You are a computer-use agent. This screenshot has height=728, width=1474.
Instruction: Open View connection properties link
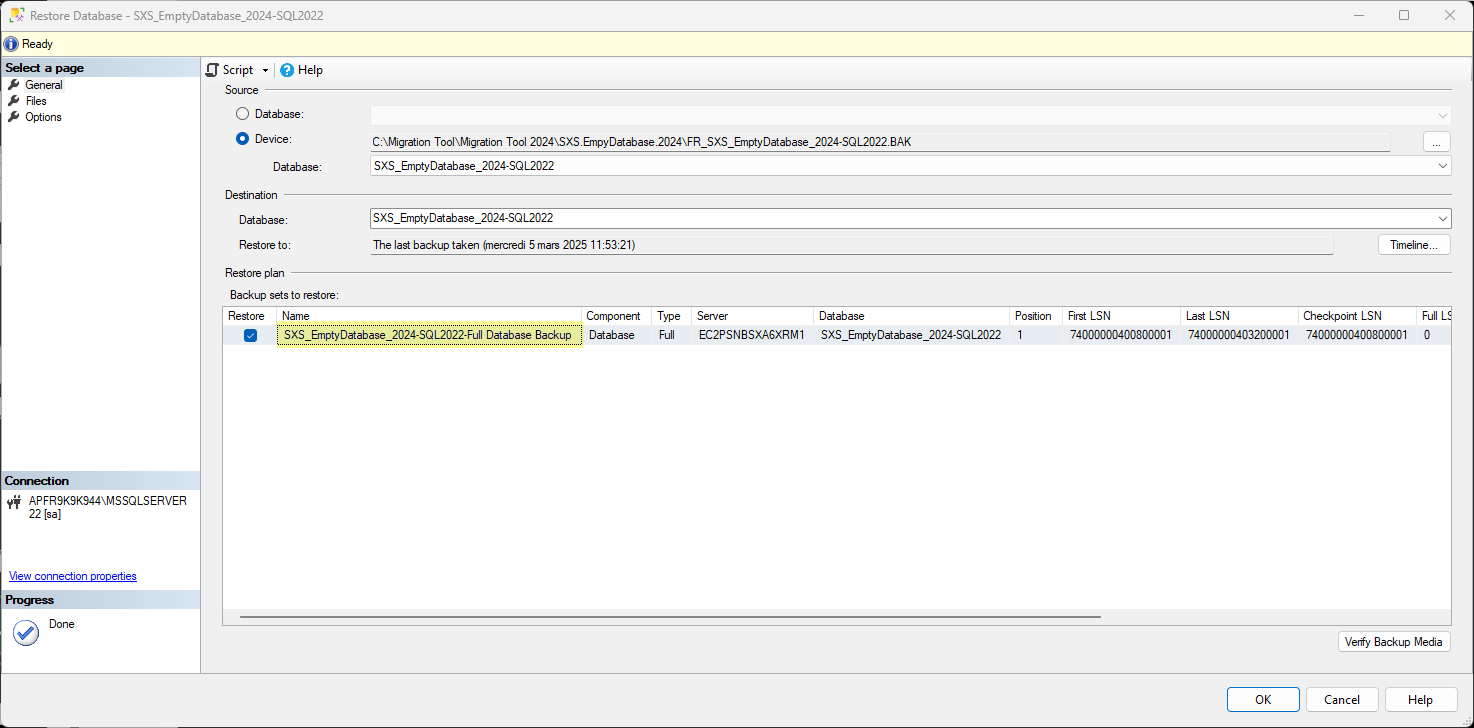click(73, 576)
